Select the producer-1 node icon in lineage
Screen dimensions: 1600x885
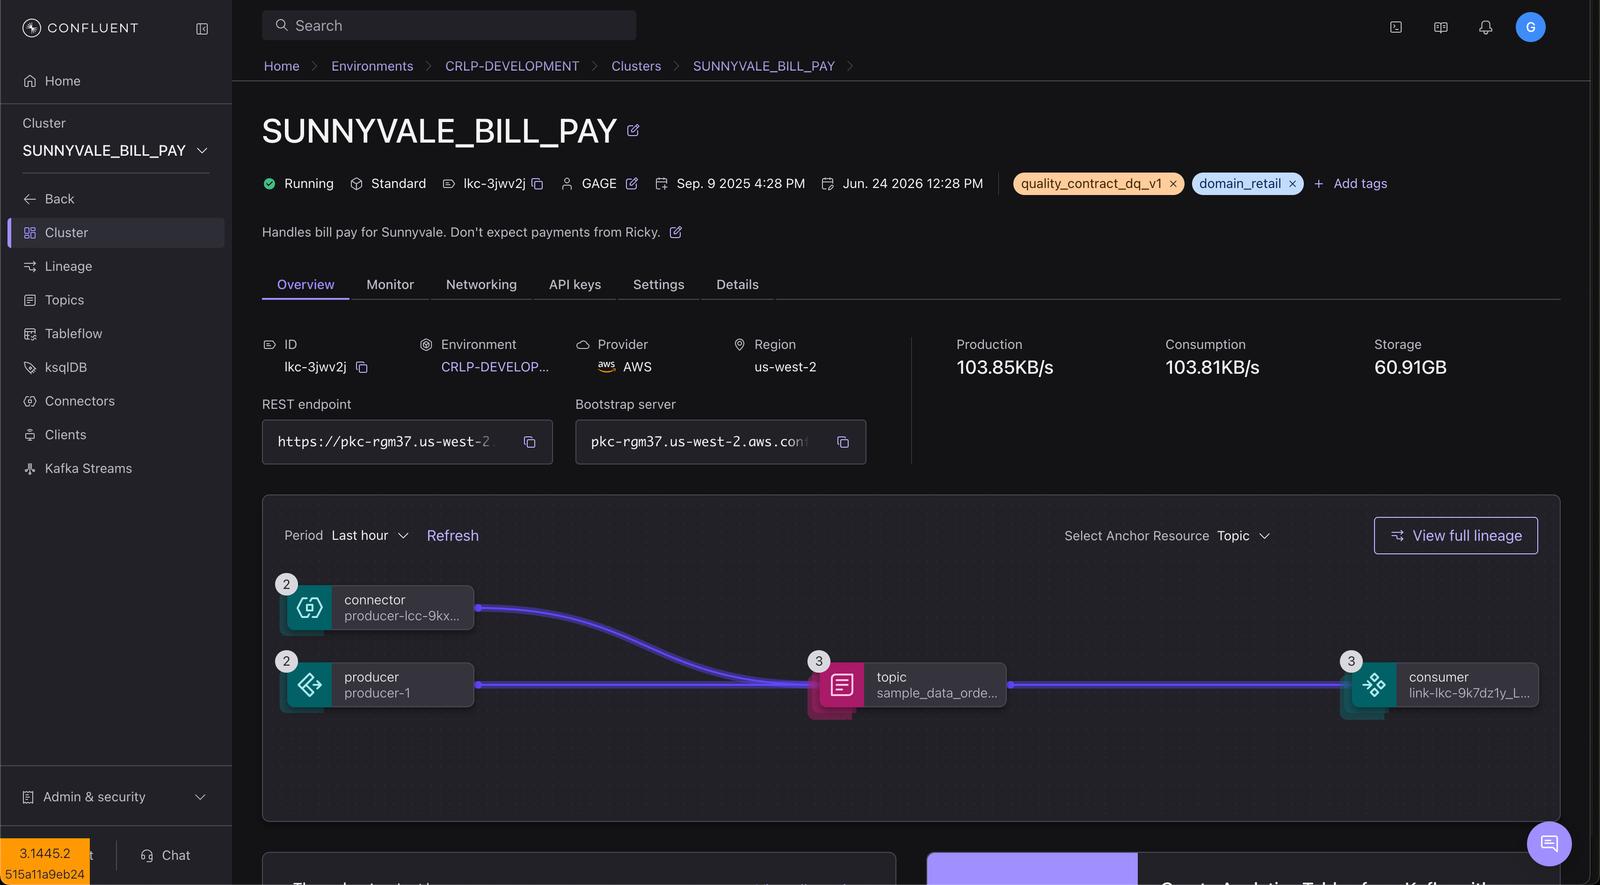(x=310, y=685)
